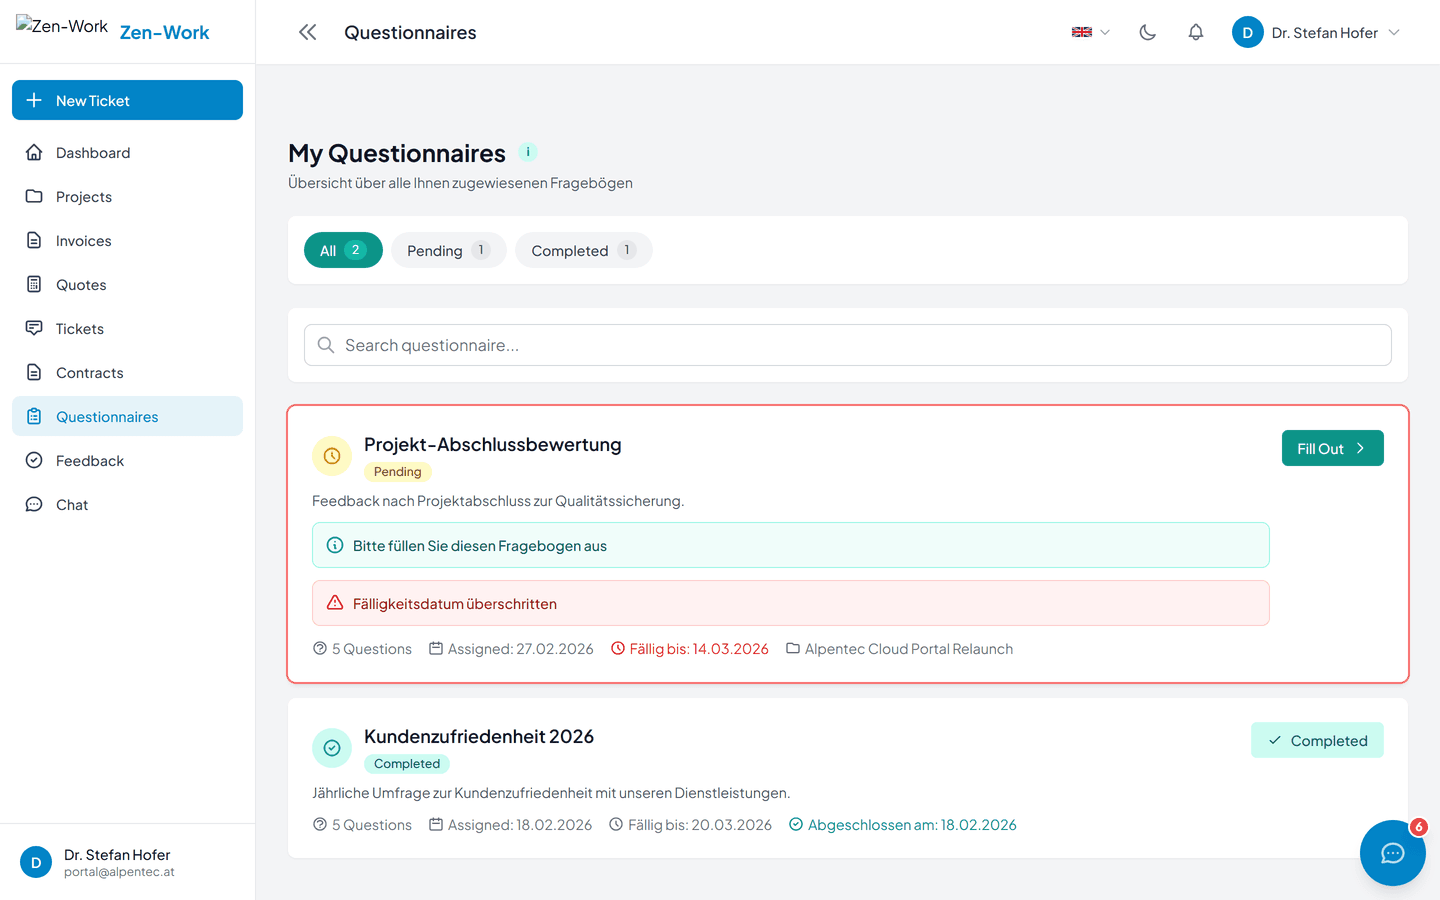This screenshot has width=1440, height=900.
Task: Select Questionnaires in the sidebar
Action: coord(127,417)
